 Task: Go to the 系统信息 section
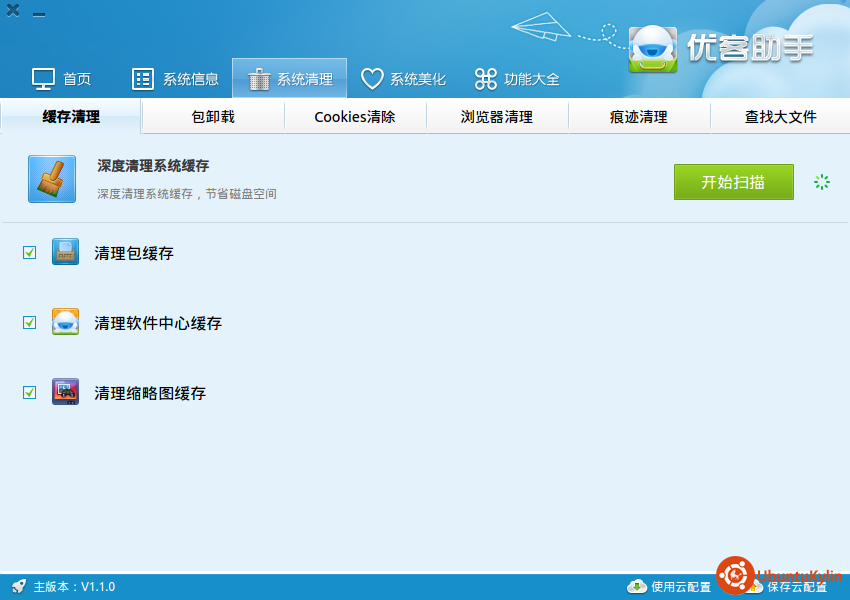coord(175,79)
